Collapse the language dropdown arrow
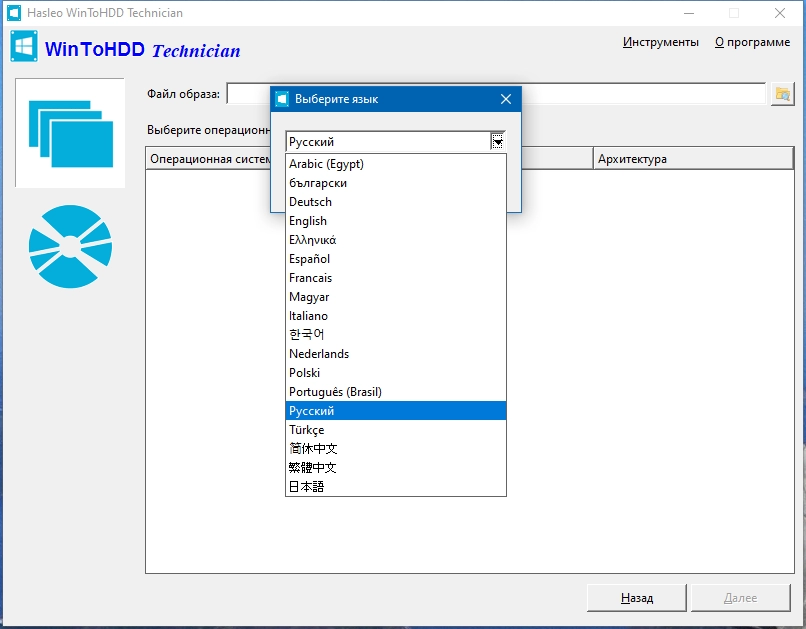The image size is (806, 629). coord(497,141)
